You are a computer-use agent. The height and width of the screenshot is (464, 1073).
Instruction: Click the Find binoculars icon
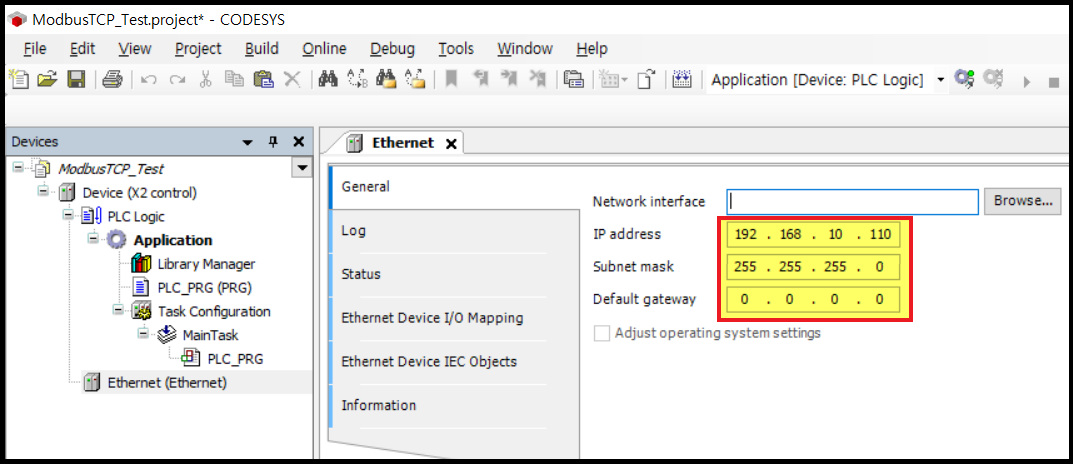pyautogui.click(x=329, y=80)
